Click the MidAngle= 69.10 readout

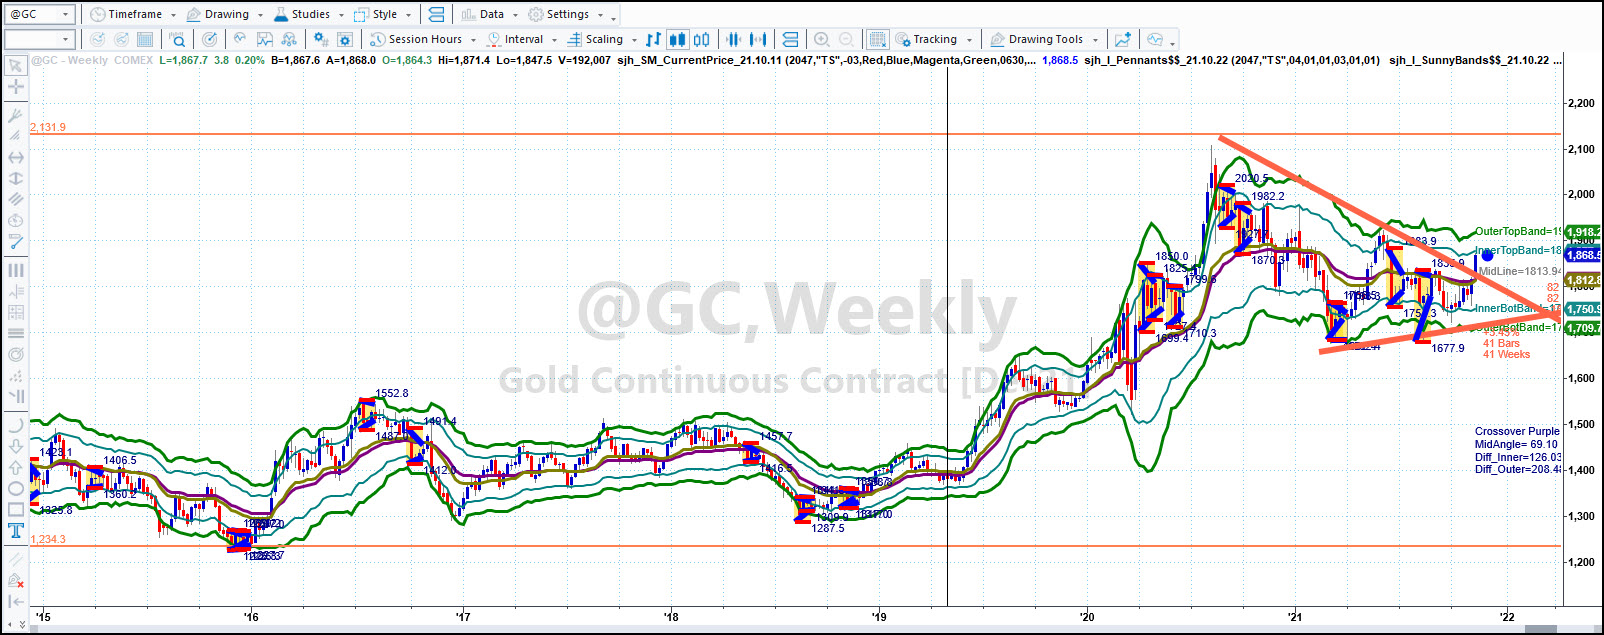pos(1516,444)
